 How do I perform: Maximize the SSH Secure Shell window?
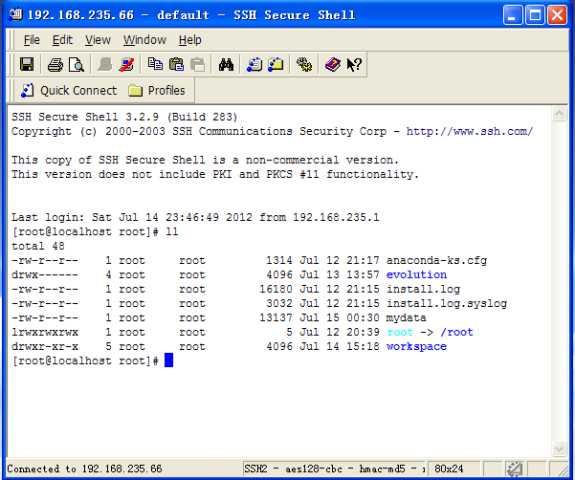(535, 15)
